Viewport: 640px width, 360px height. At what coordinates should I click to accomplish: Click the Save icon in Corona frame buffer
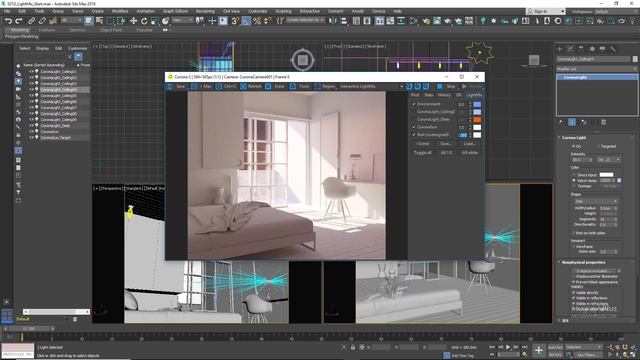[170, 87]
